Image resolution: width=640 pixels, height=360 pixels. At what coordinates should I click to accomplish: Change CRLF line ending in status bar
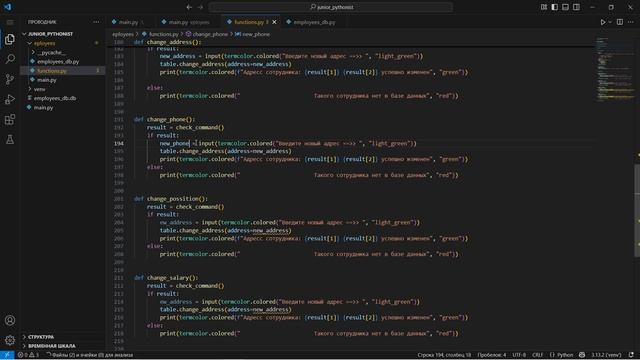[x=538, y=355]
